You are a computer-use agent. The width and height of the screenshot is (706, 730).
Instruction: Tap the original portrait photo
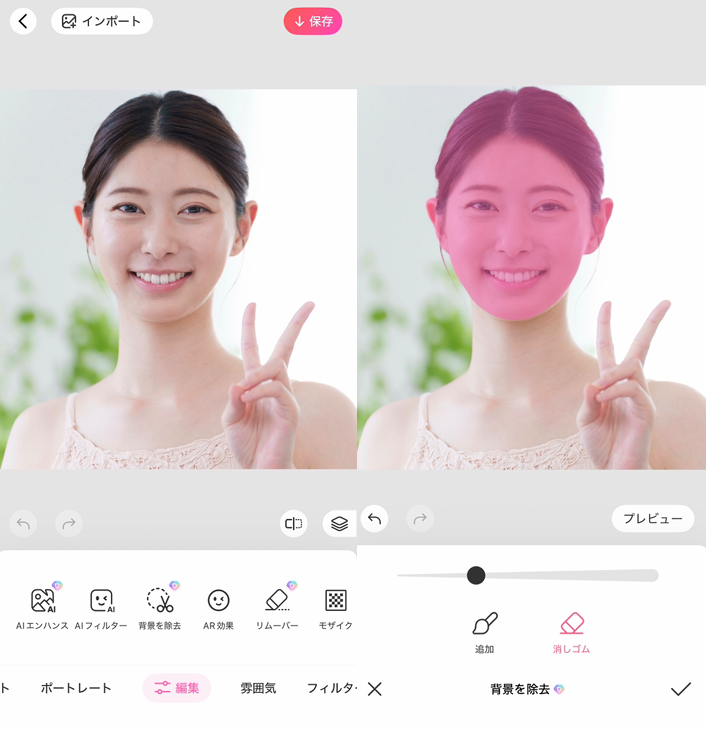click(178, 279)
